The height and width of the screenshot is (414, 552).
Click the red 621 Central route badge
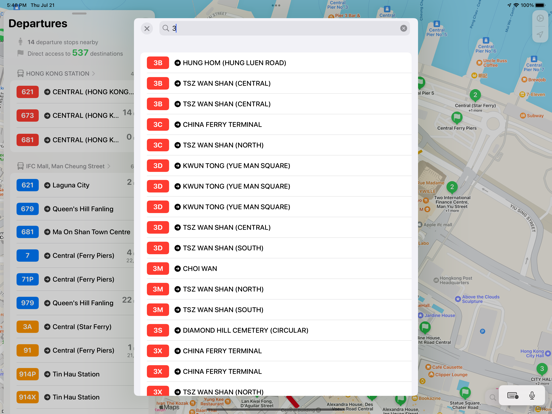(x=27, y=92)
